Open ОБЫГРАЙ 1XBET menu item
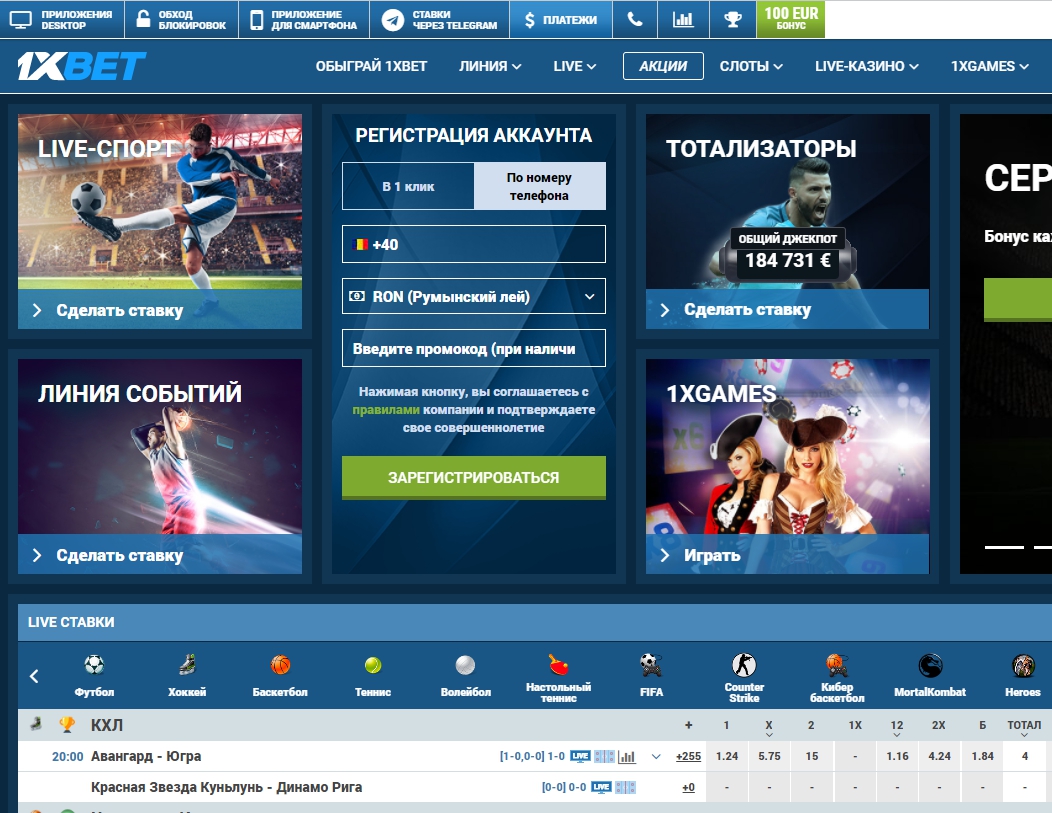The width and height of the screenshot is (1052, 813). click(371, 66)
